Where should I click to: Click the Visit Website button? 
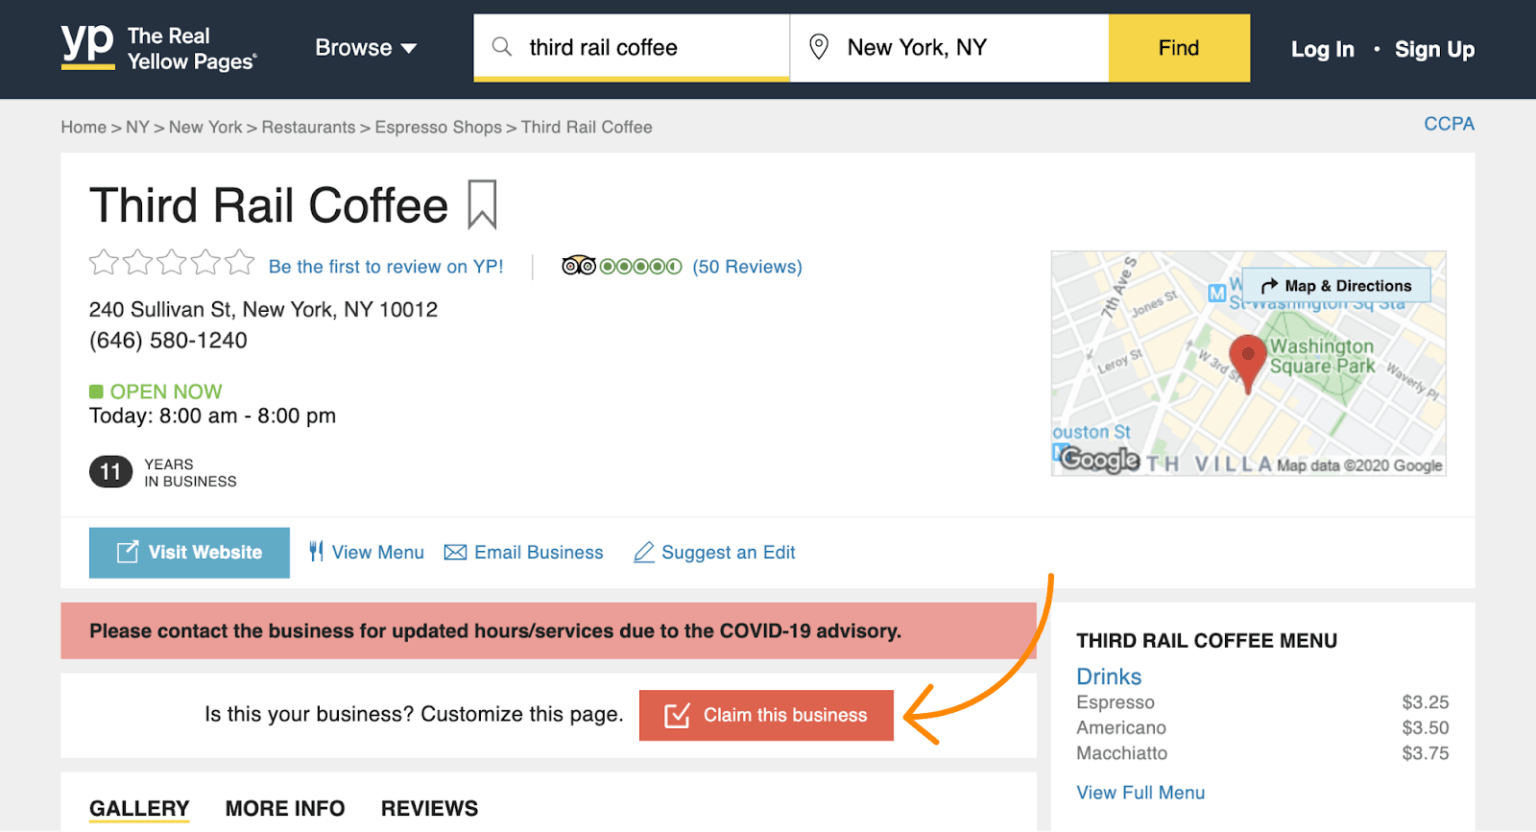pos(189,552)
